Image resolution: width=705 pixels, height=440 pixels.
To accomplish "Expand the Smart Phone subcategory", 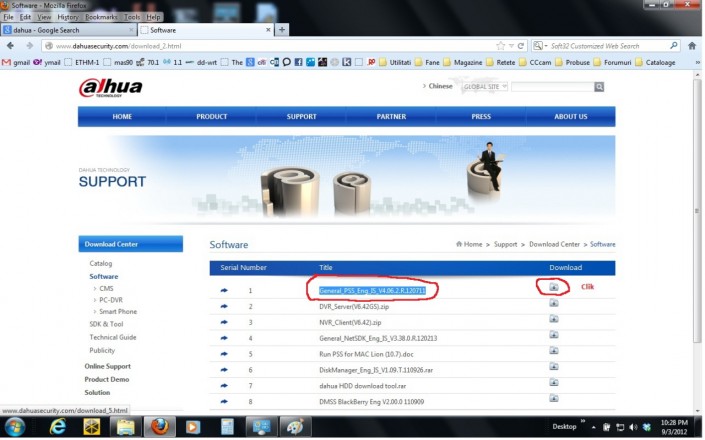I will coord(117,312).
